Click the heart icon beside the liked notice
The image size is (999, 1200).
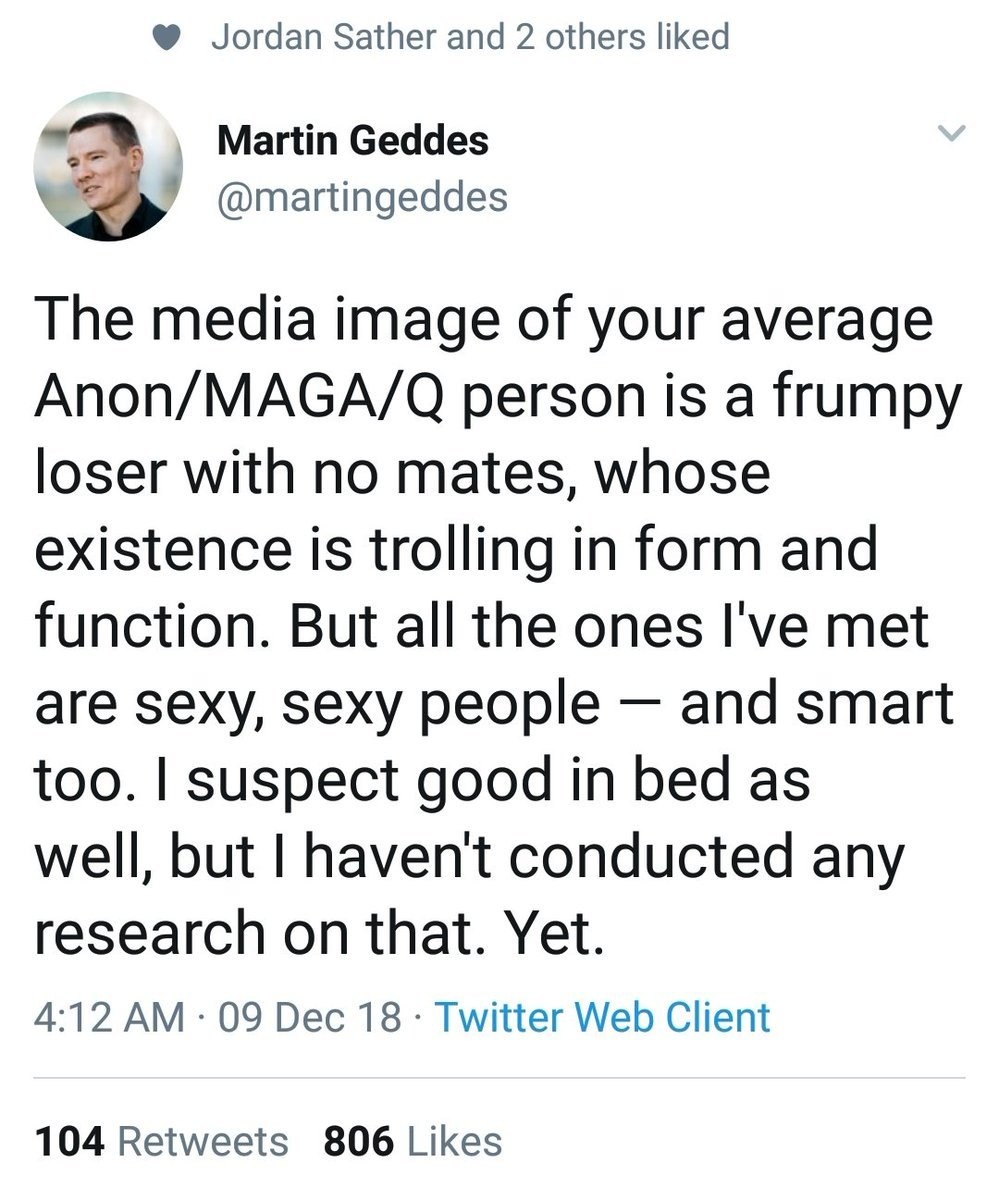[167, 38]
